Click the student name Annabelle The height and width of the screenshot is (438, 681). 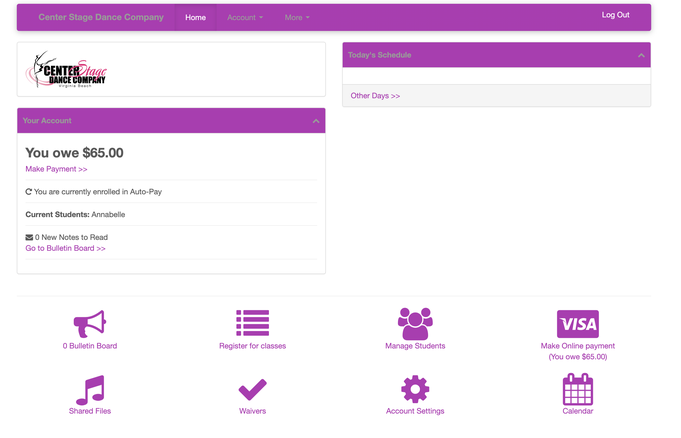pyautogui.click(x=108, y=215)
